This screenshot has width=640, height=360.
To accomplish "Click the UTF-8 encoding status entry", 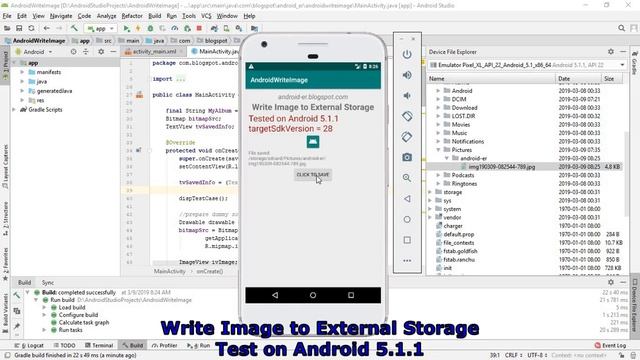I will pos(537,355).
